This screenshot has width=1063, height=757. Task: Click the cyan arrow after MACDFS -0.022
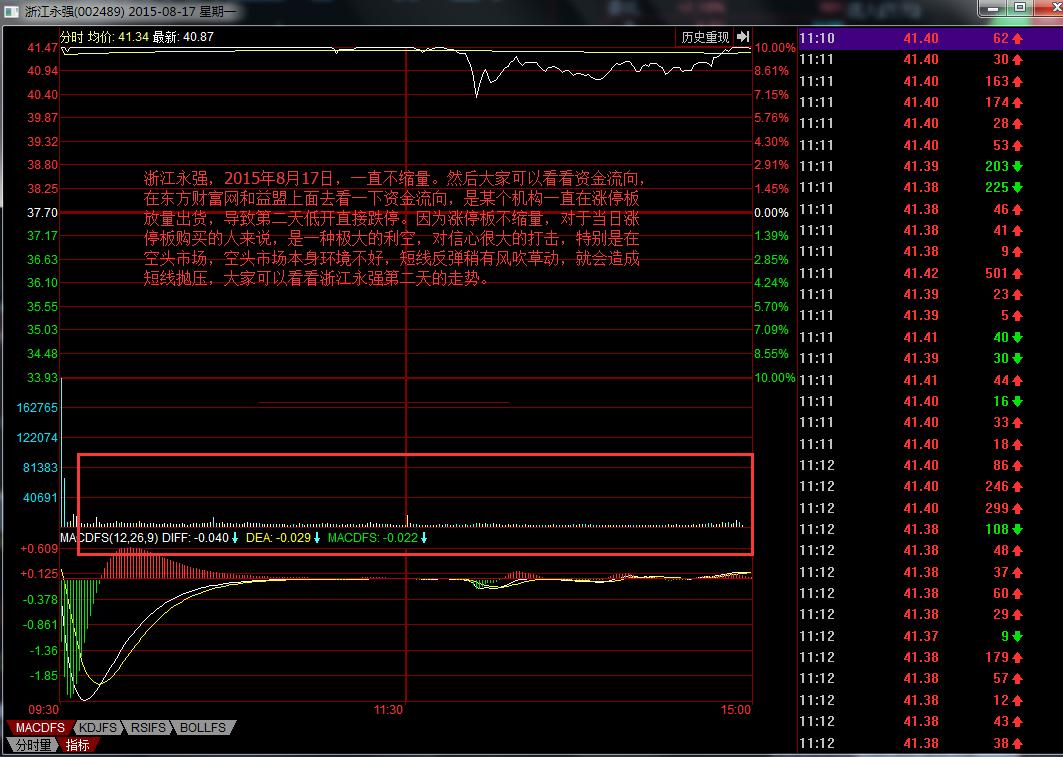tap(423, 538)
